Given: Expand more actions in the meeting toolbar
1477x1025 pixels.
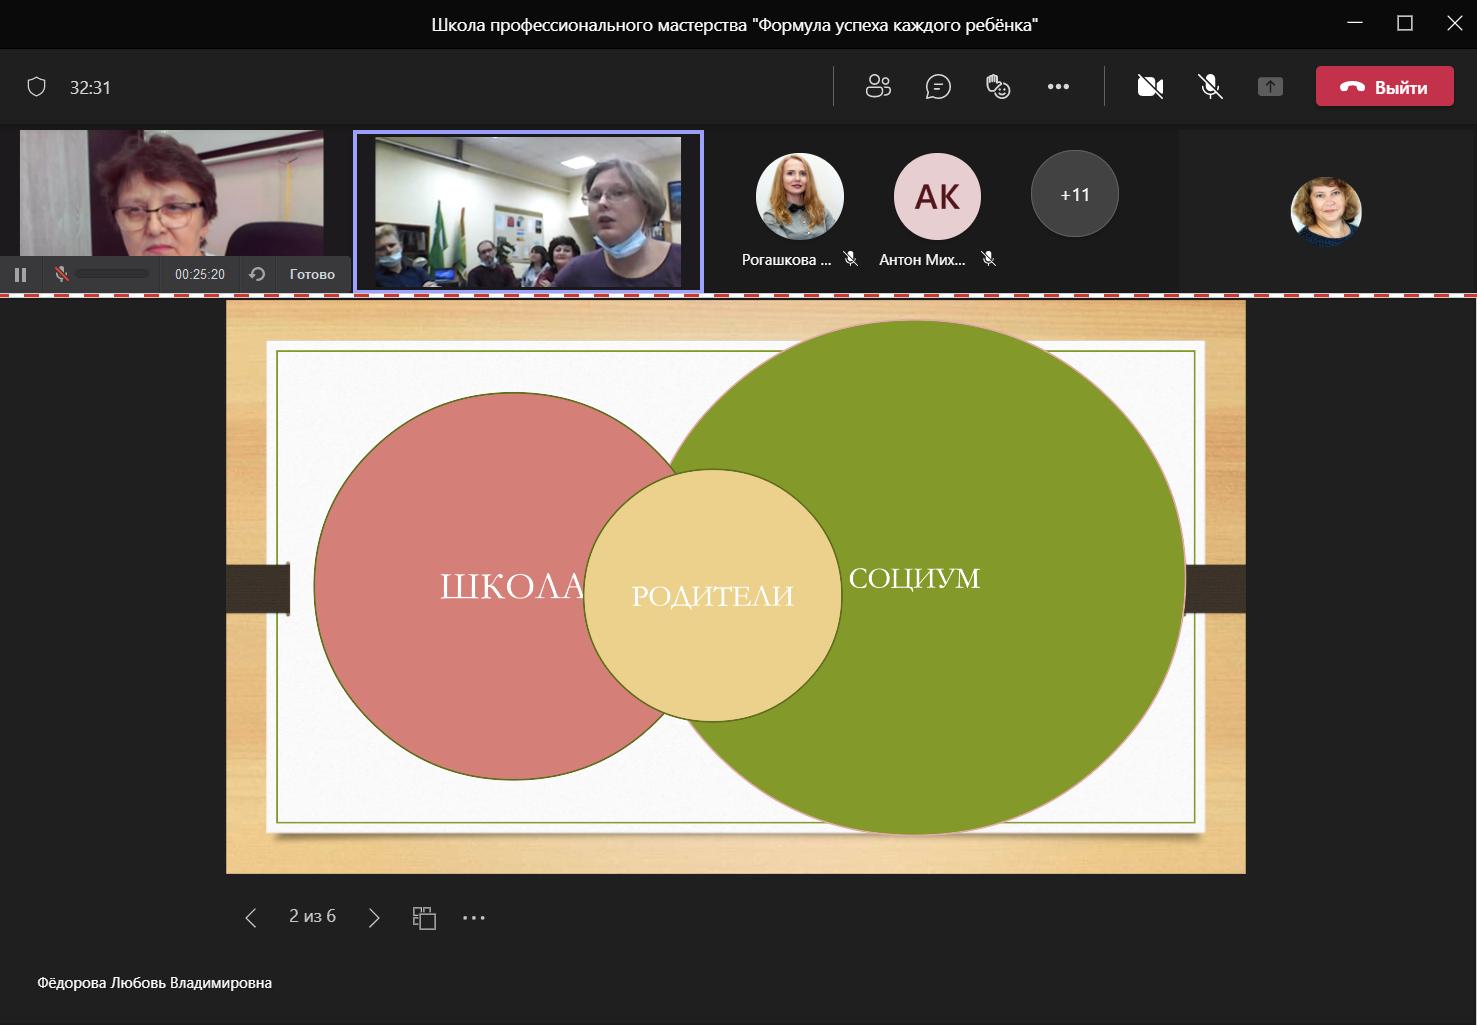Looking at the screenshot, I should tap(1058, 87).
